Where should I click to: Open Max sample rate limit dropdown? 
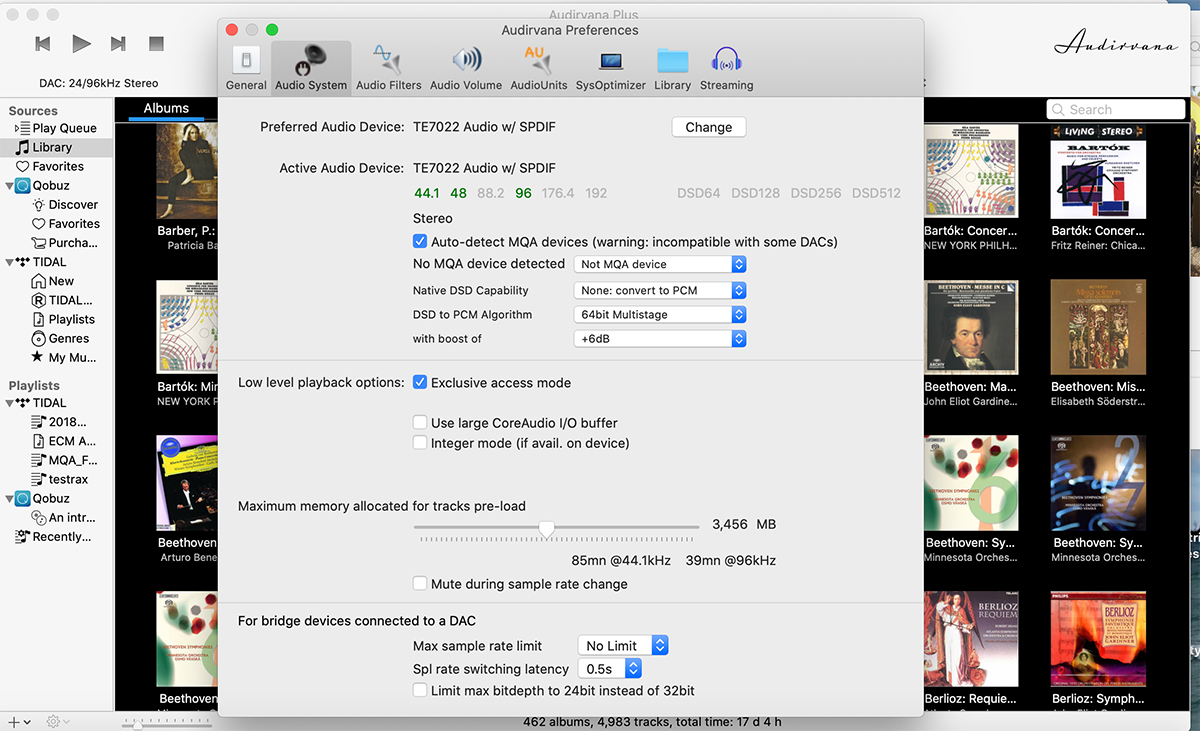pos(623,646)
